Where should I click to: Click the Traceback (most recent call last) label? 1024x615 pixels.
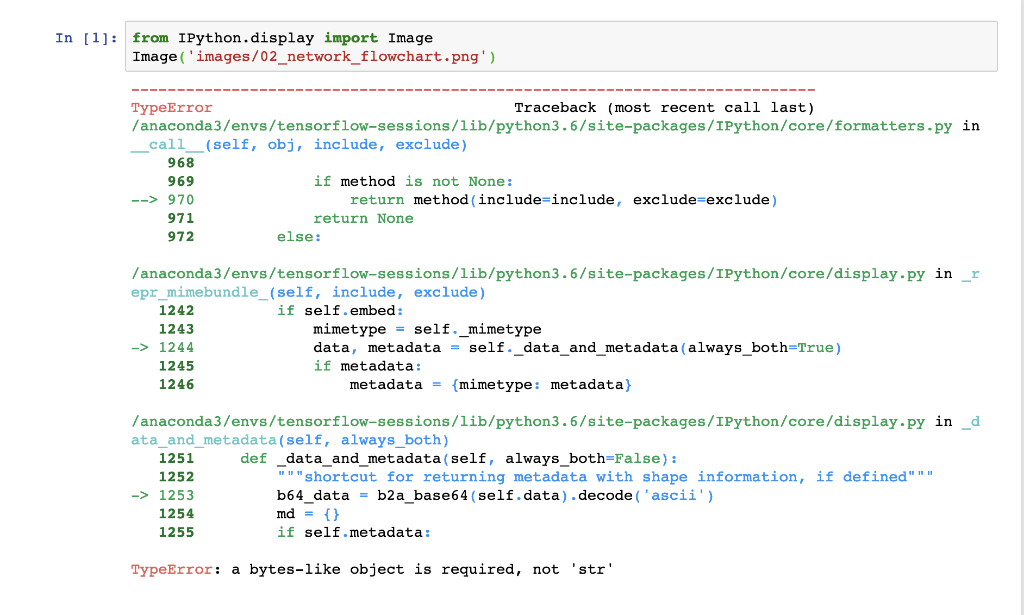[x=663, y=107]
